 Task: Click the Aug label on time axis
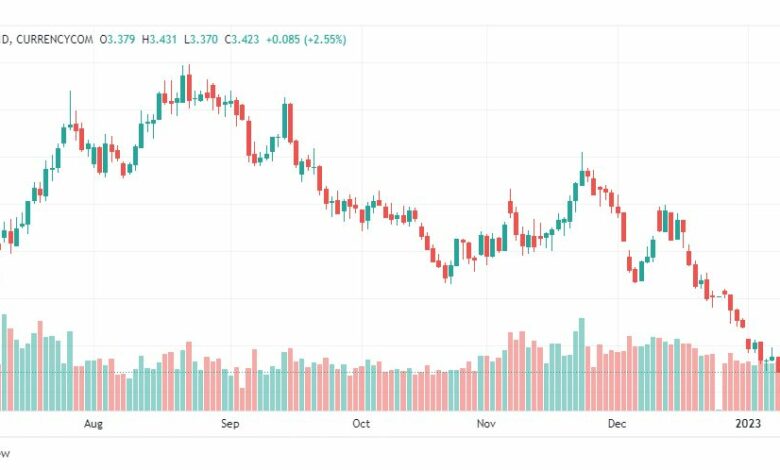pos(93,424)
